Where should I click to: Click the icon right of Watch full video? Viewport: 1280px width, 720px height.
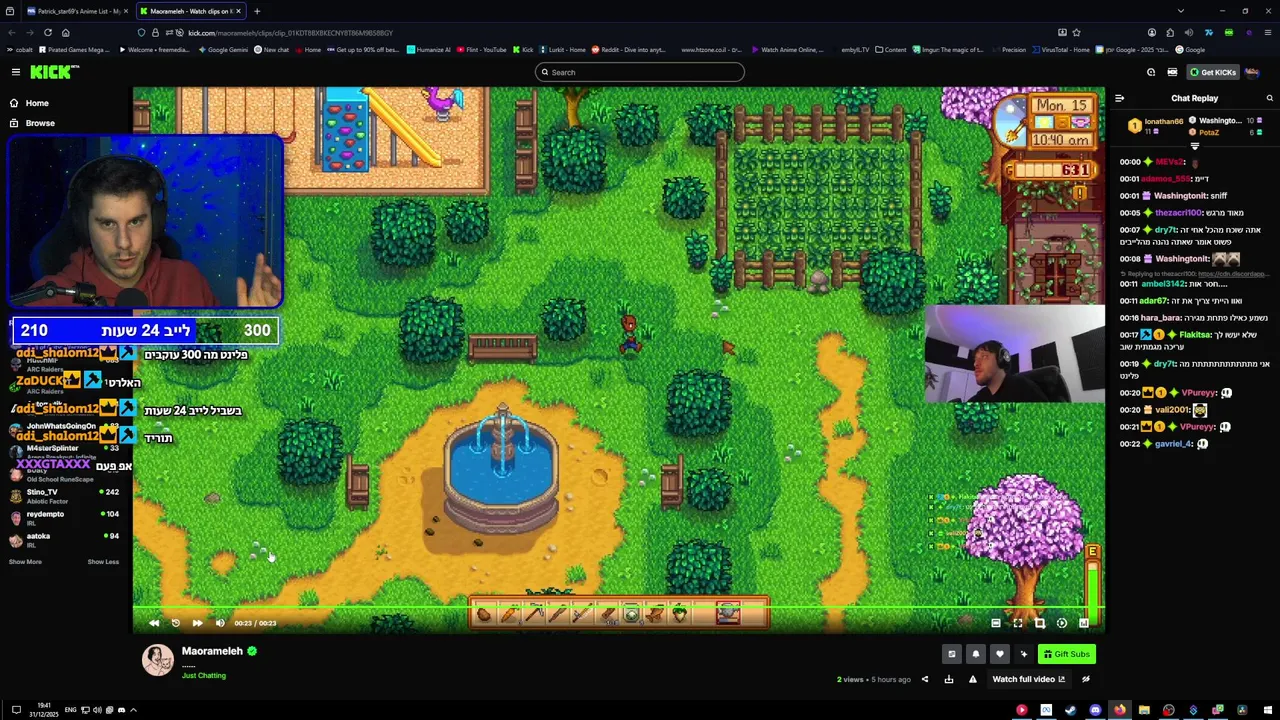click(1086, 679)
